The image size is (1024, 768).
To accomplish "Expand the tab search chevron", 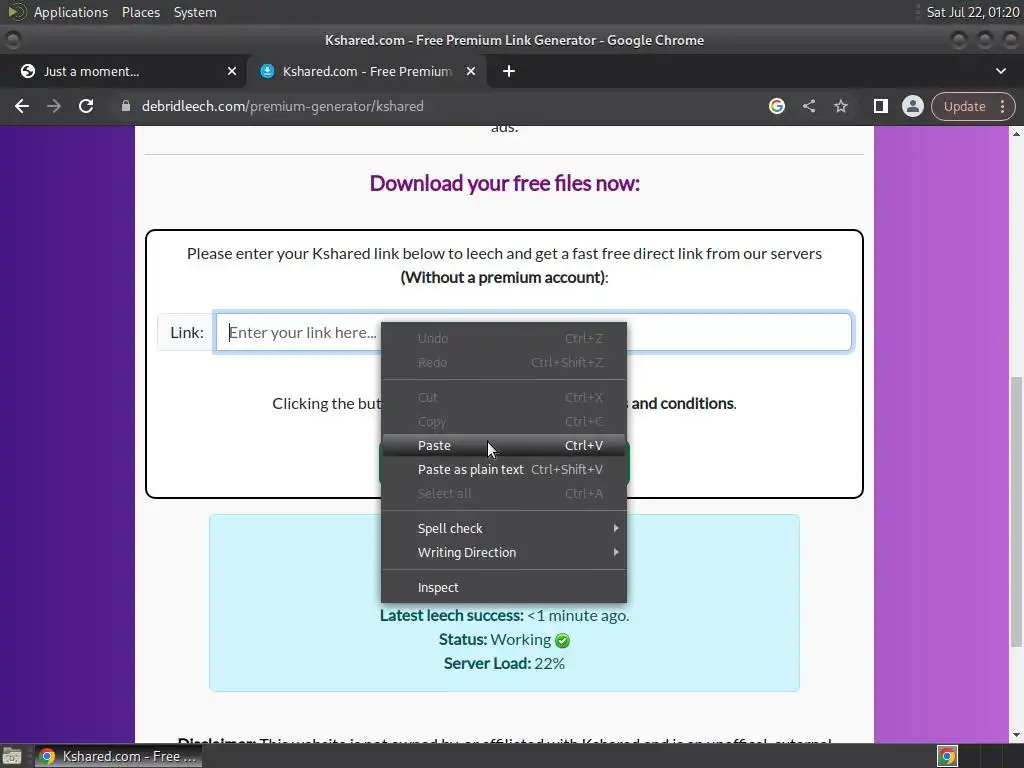I will point(1000,71).
